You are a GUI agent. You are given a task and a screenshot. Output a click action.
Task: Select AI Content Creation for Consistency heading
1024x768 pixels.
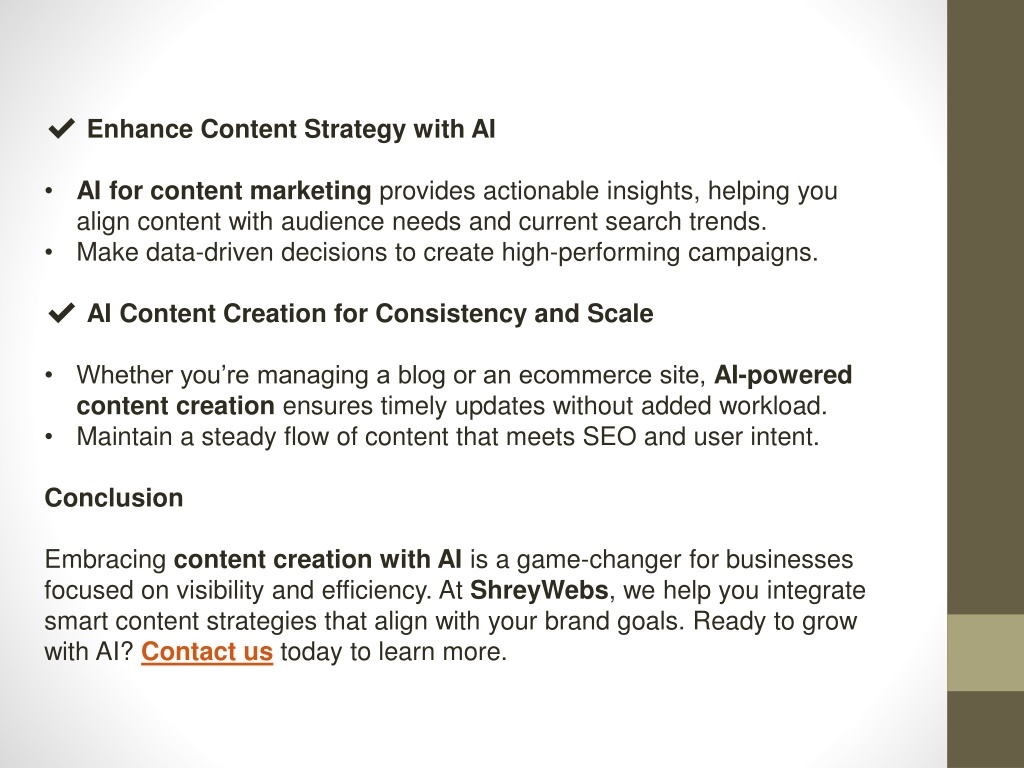(370, 313)
